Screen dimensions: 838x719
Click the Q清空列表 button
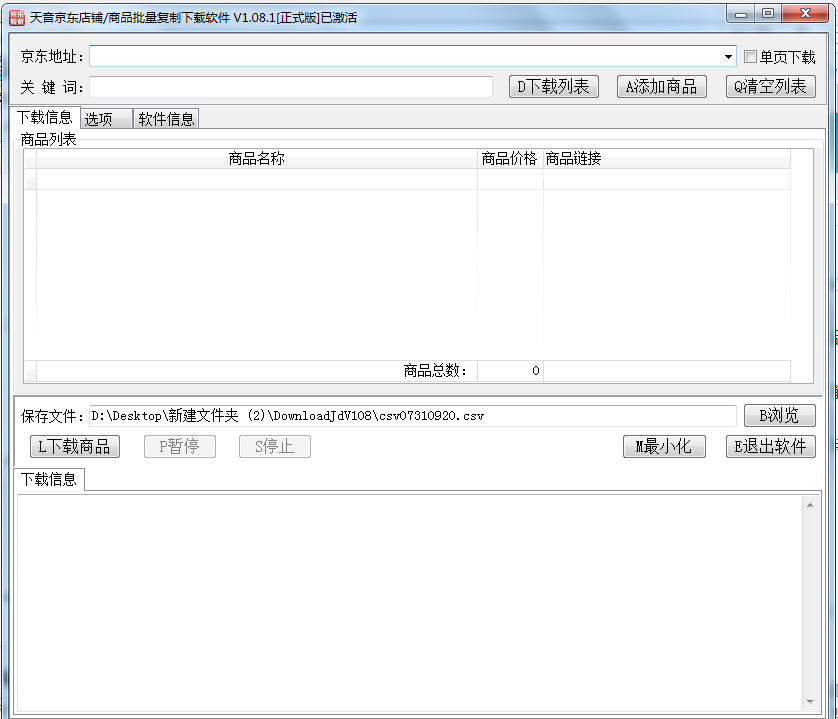click(x=770, y=87)
